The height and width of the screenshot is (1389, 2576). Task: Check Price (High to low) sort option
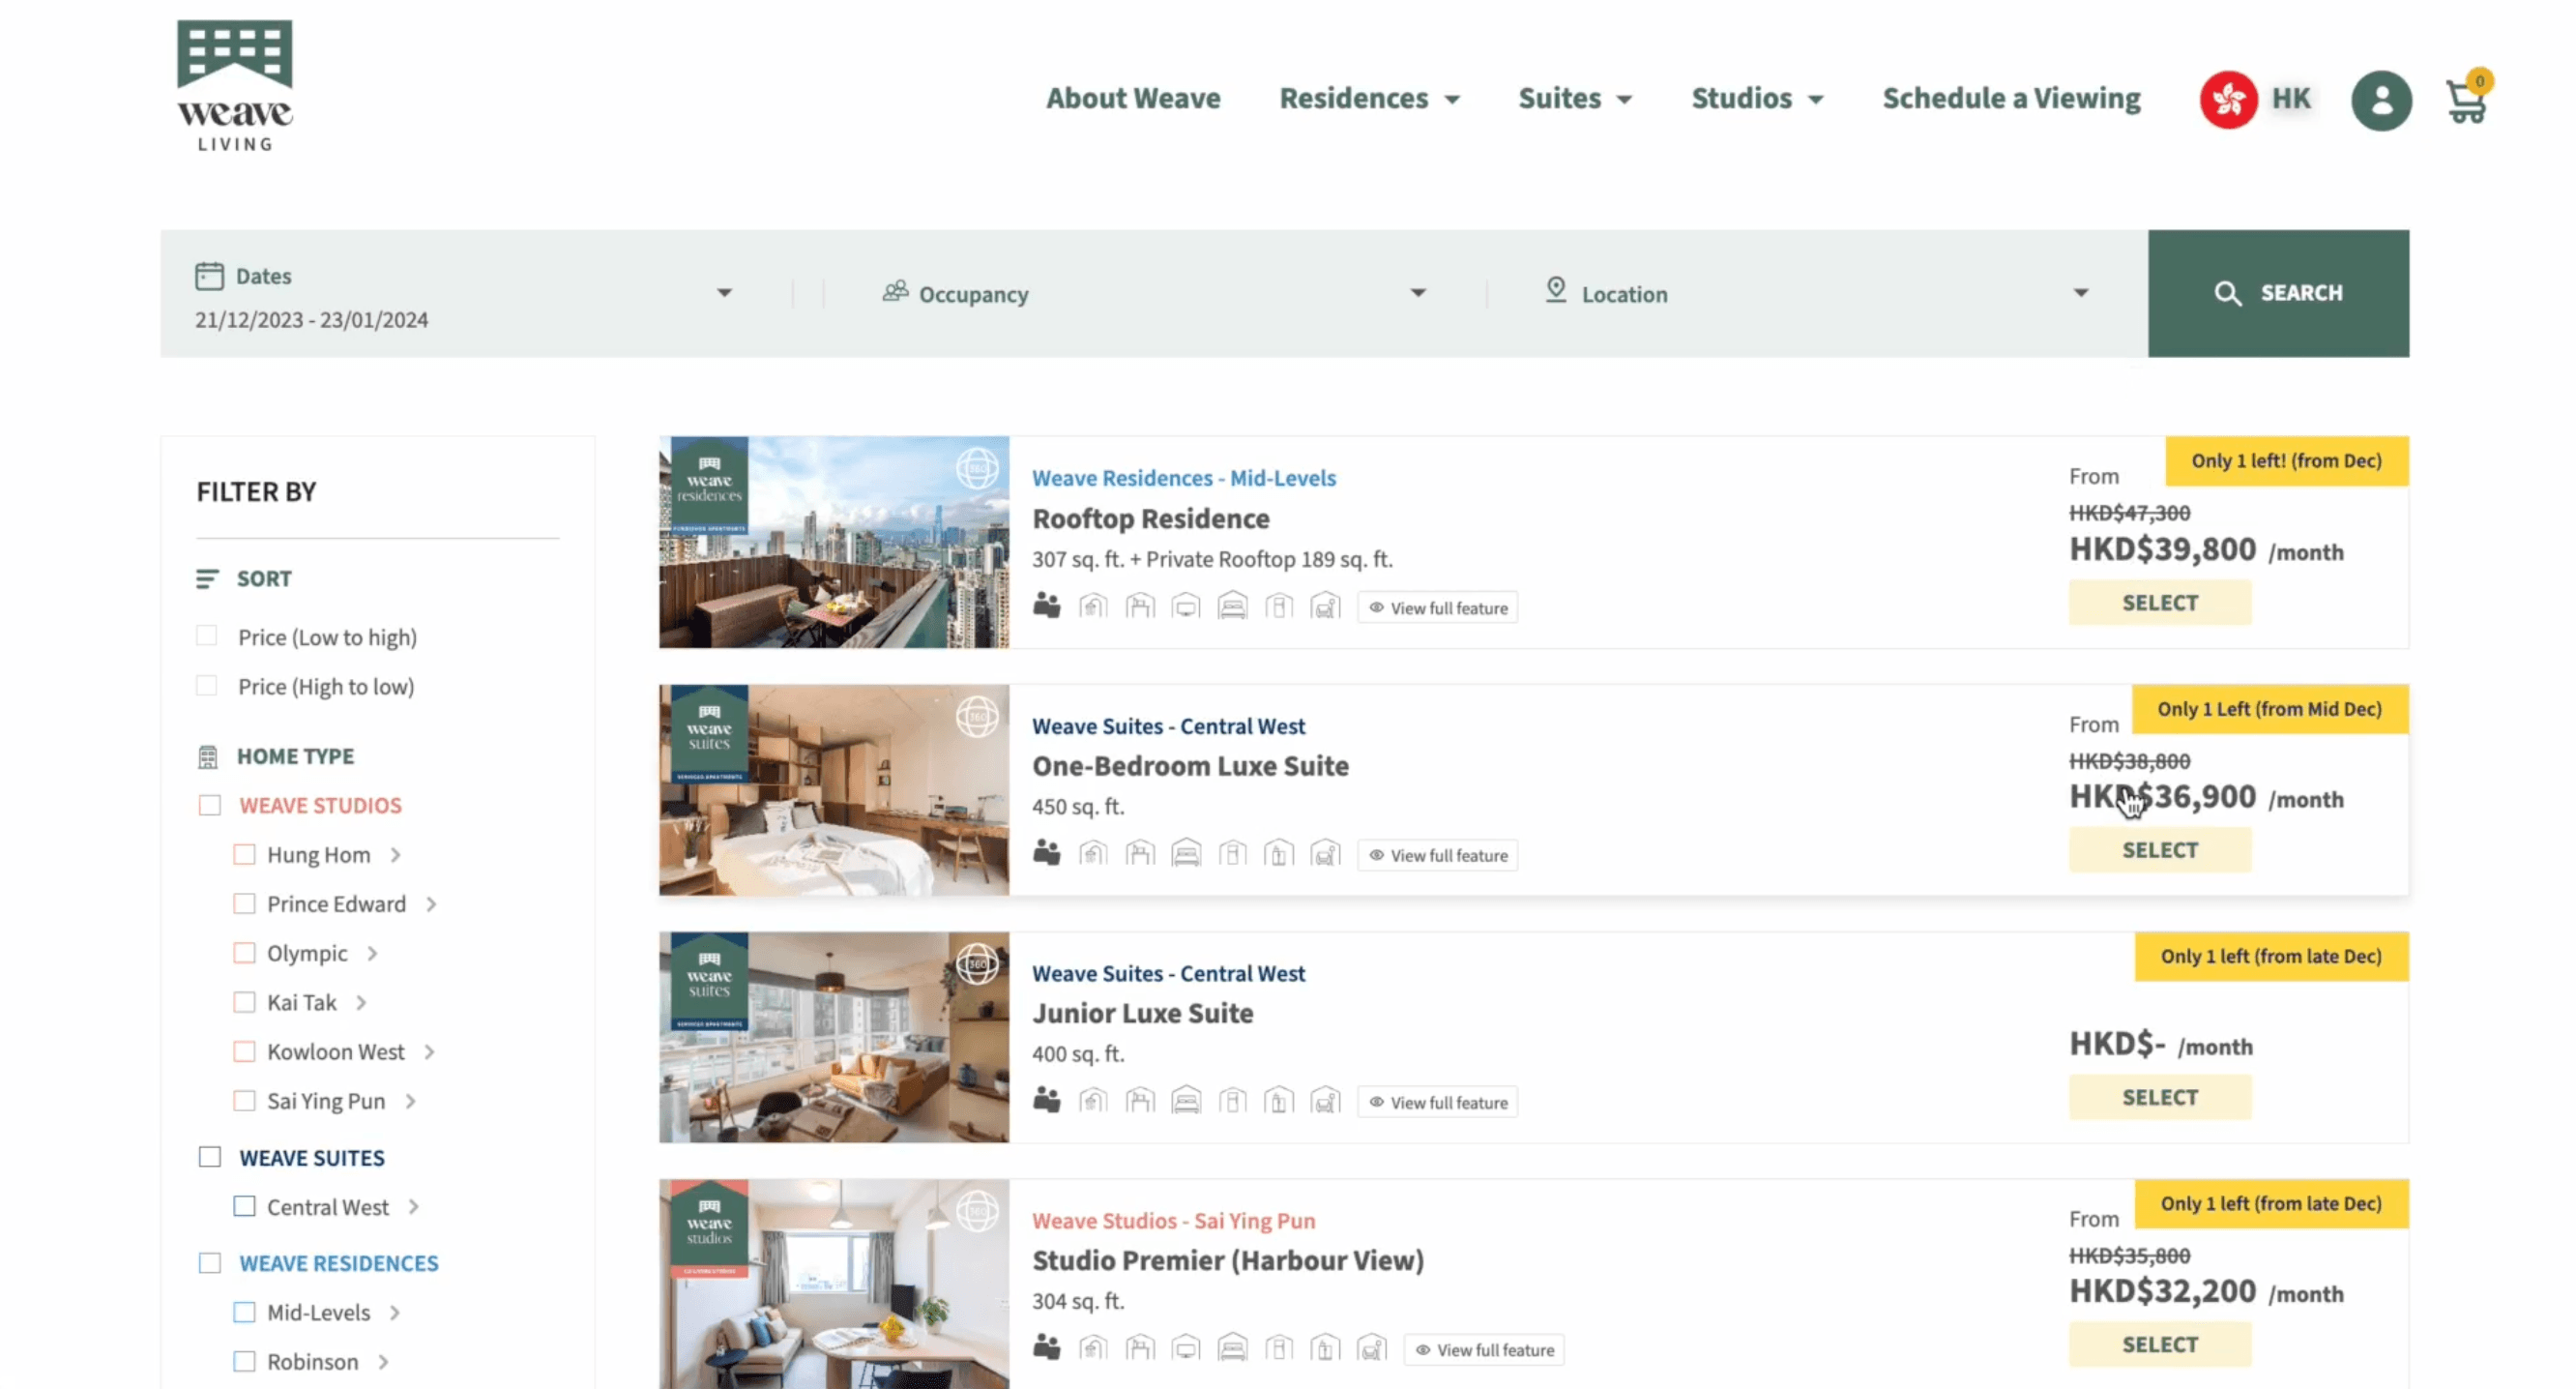[206, 685]
